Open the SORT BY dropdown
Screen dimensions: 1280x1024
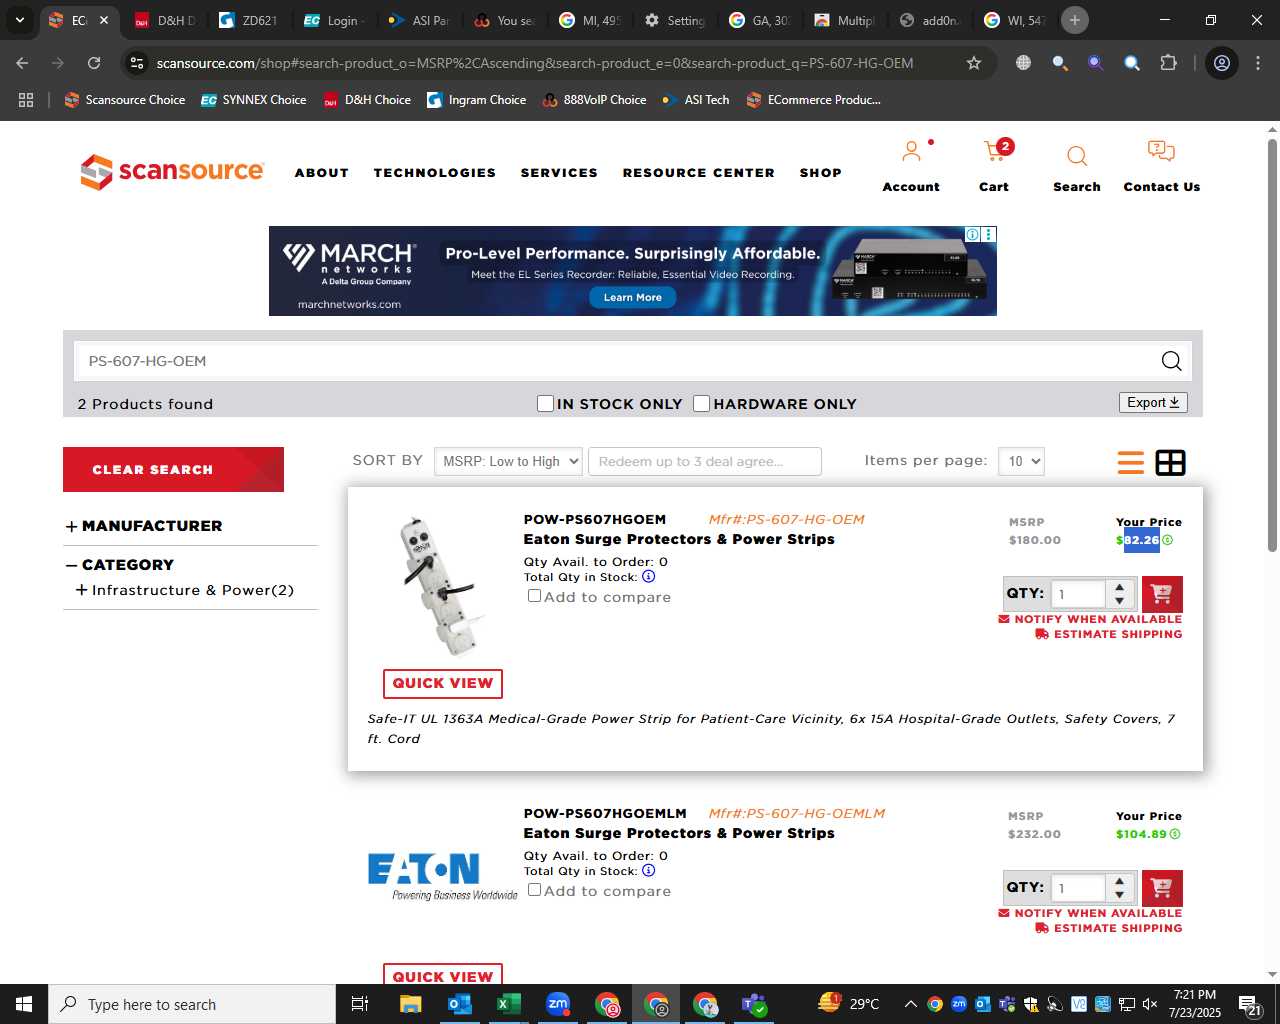pos(508,461)
